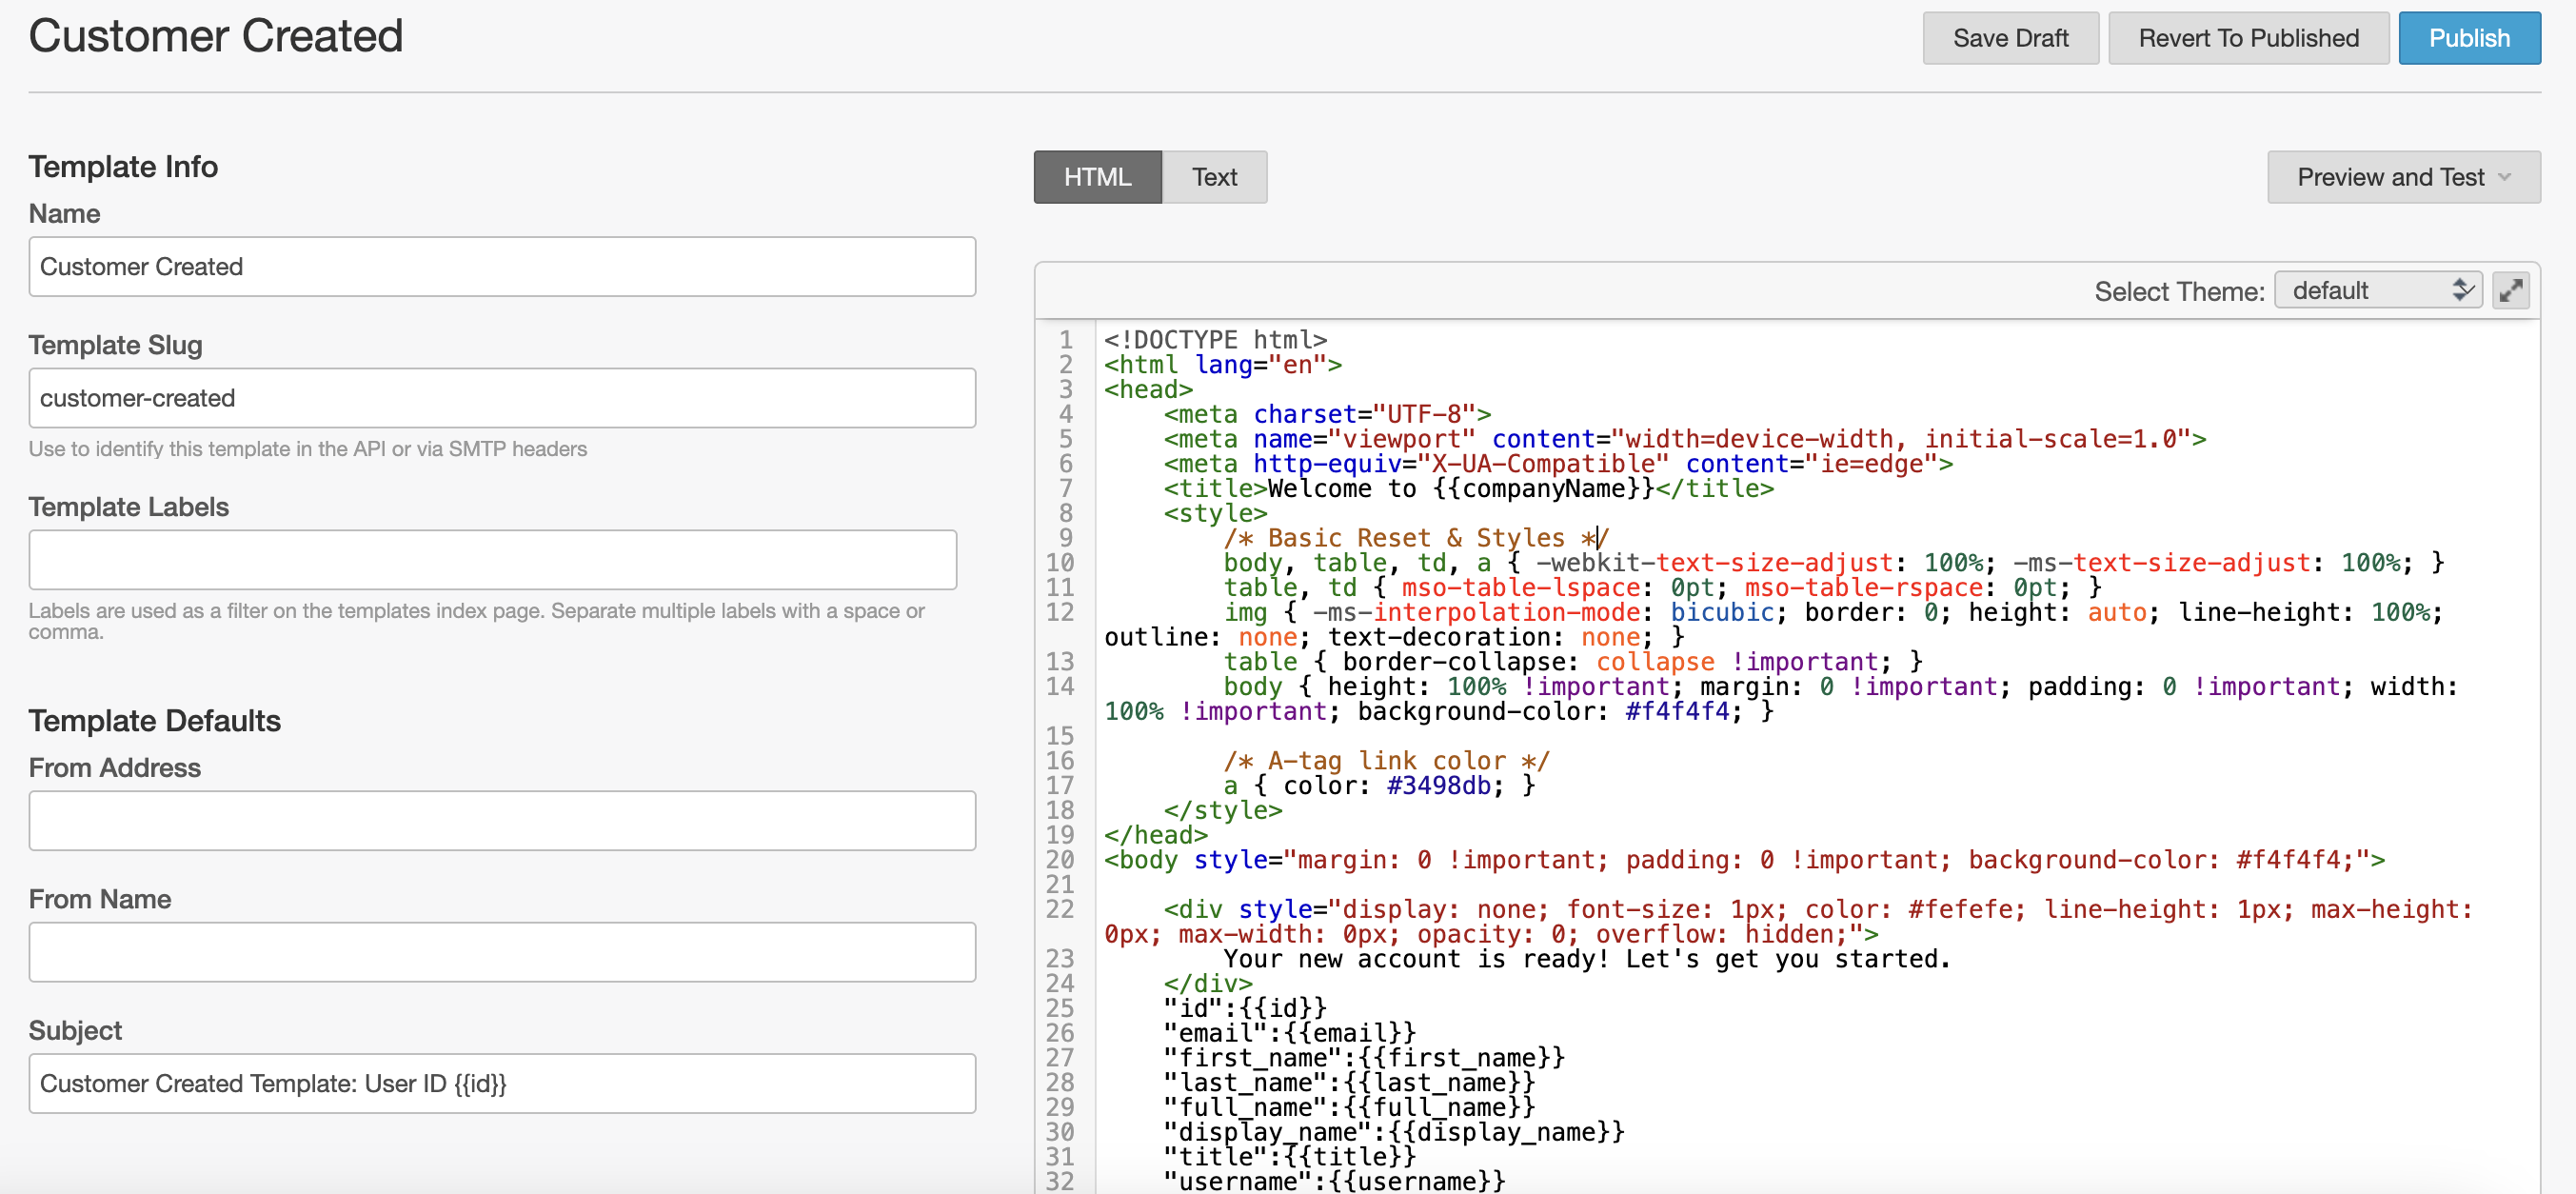This screenshot has width=2576, height=1194.
Task: Click the #3498db color value
Action: click(x=1438, y=786)
